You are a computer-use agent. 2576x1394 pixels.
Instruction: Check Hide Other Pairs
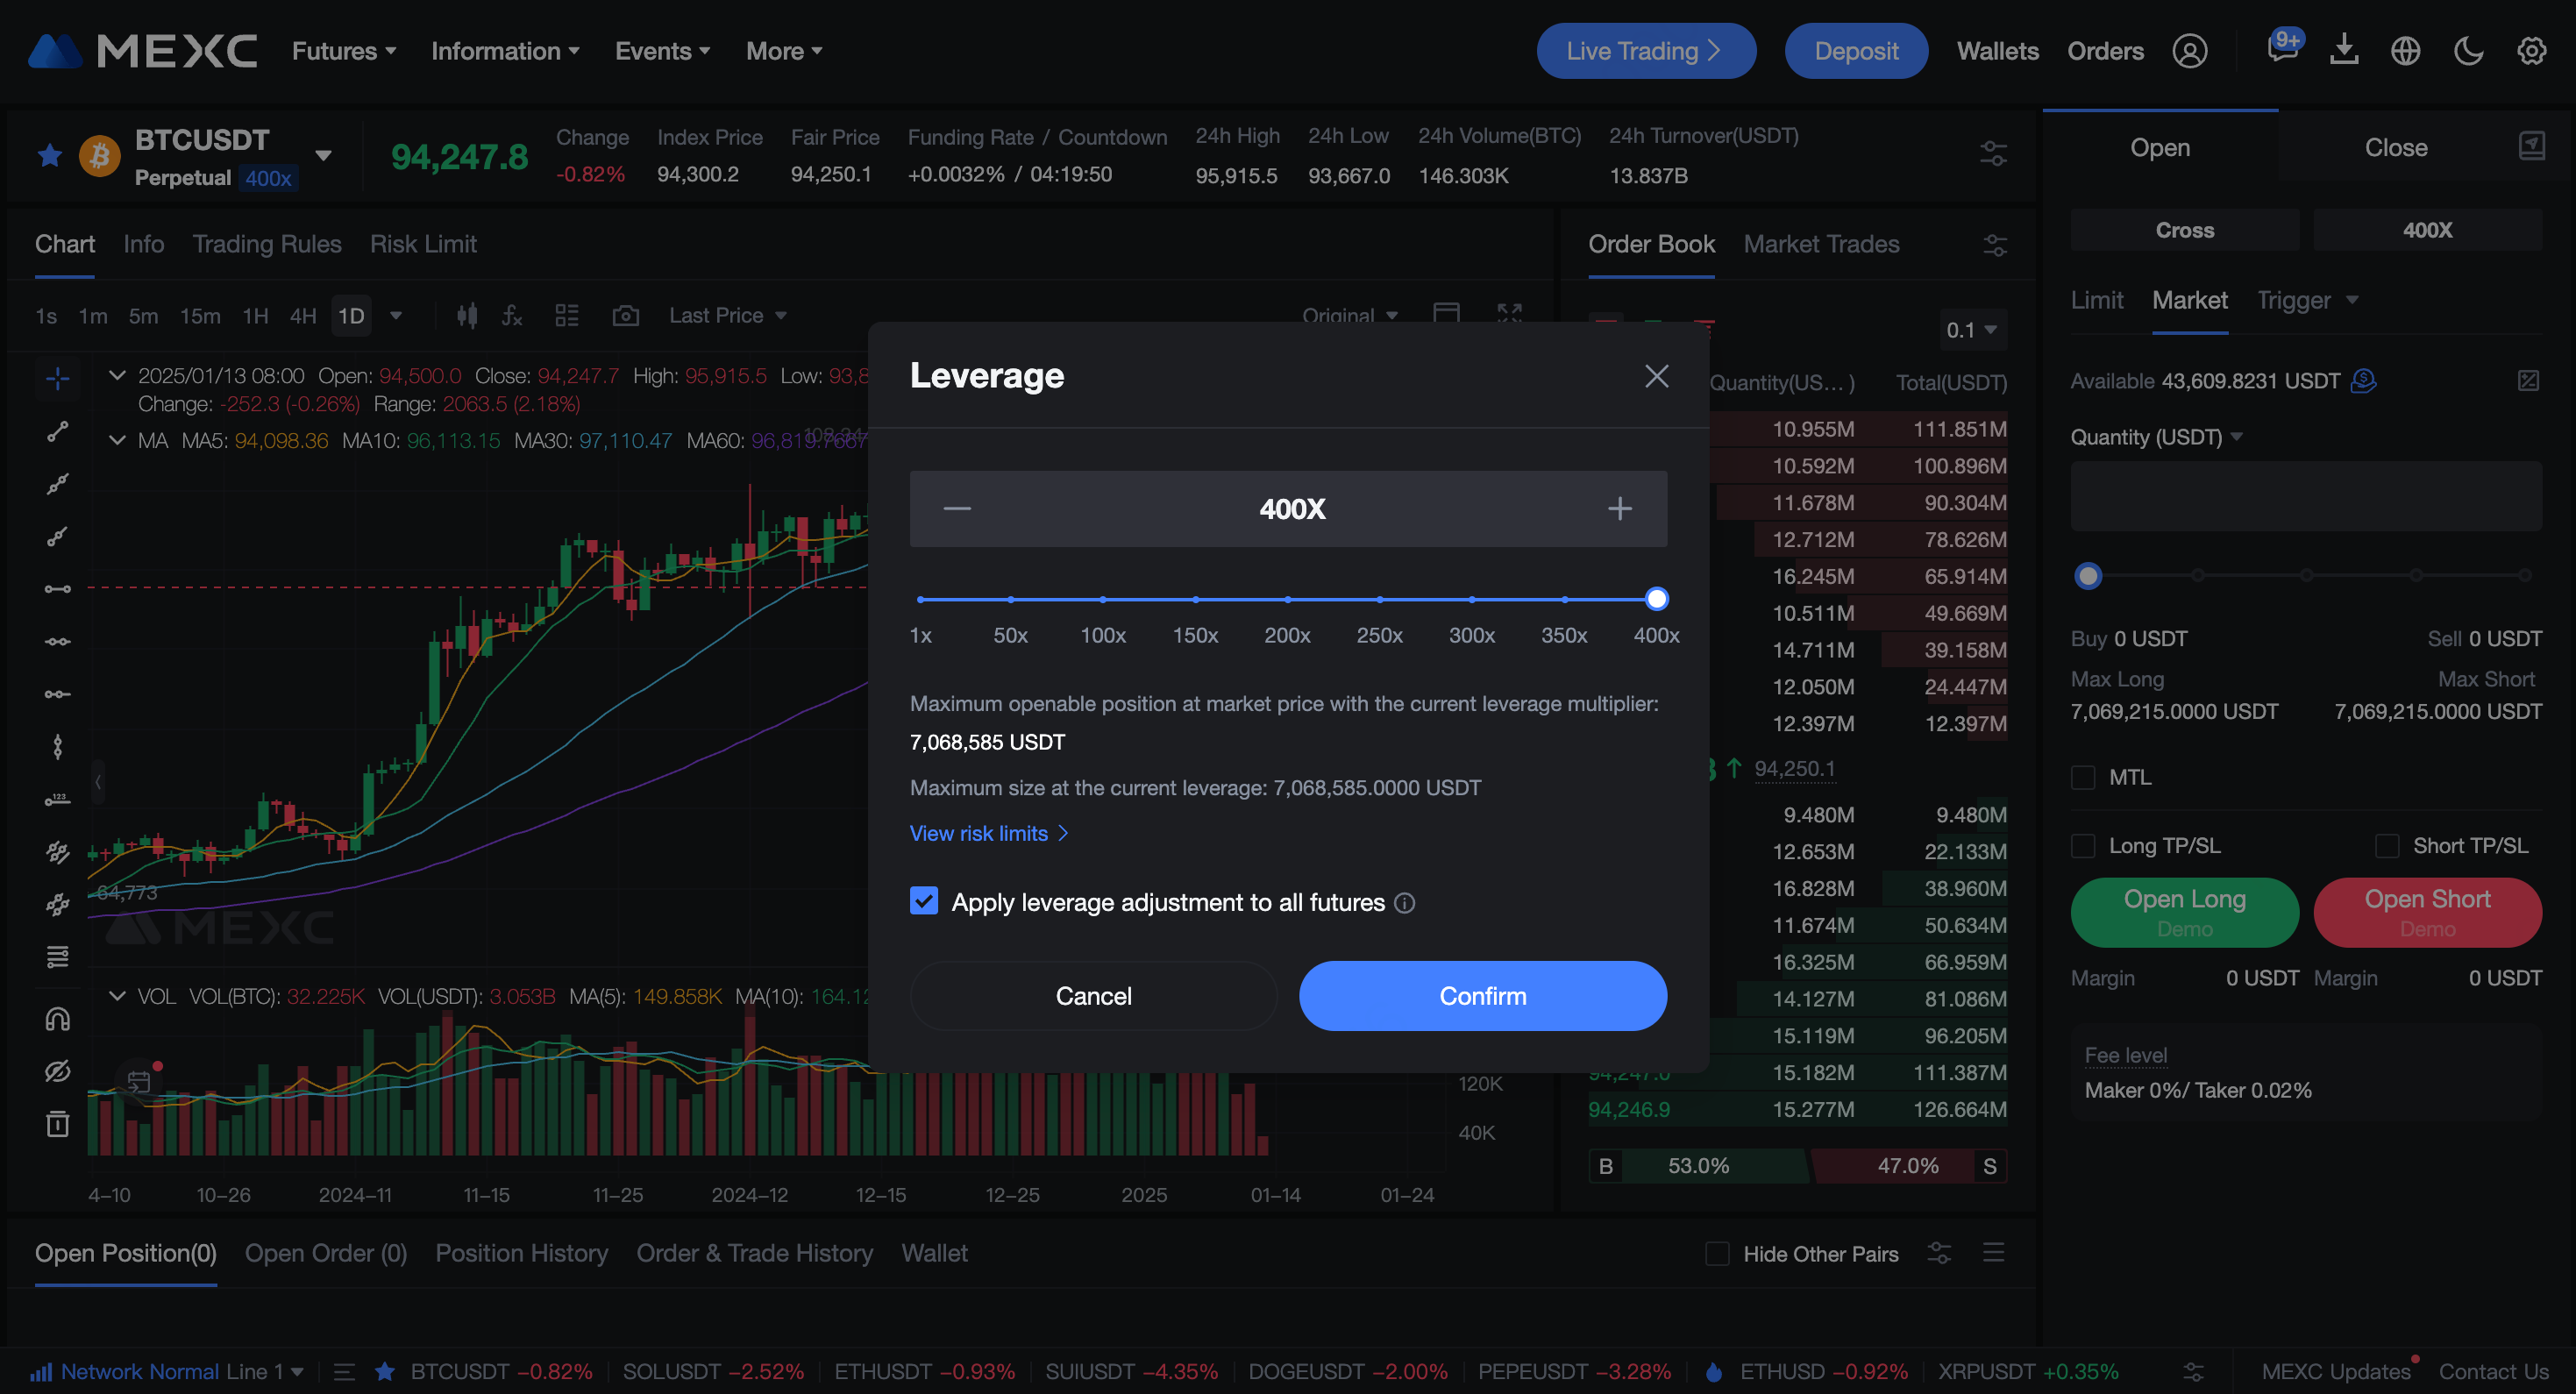(1717, 1253)
